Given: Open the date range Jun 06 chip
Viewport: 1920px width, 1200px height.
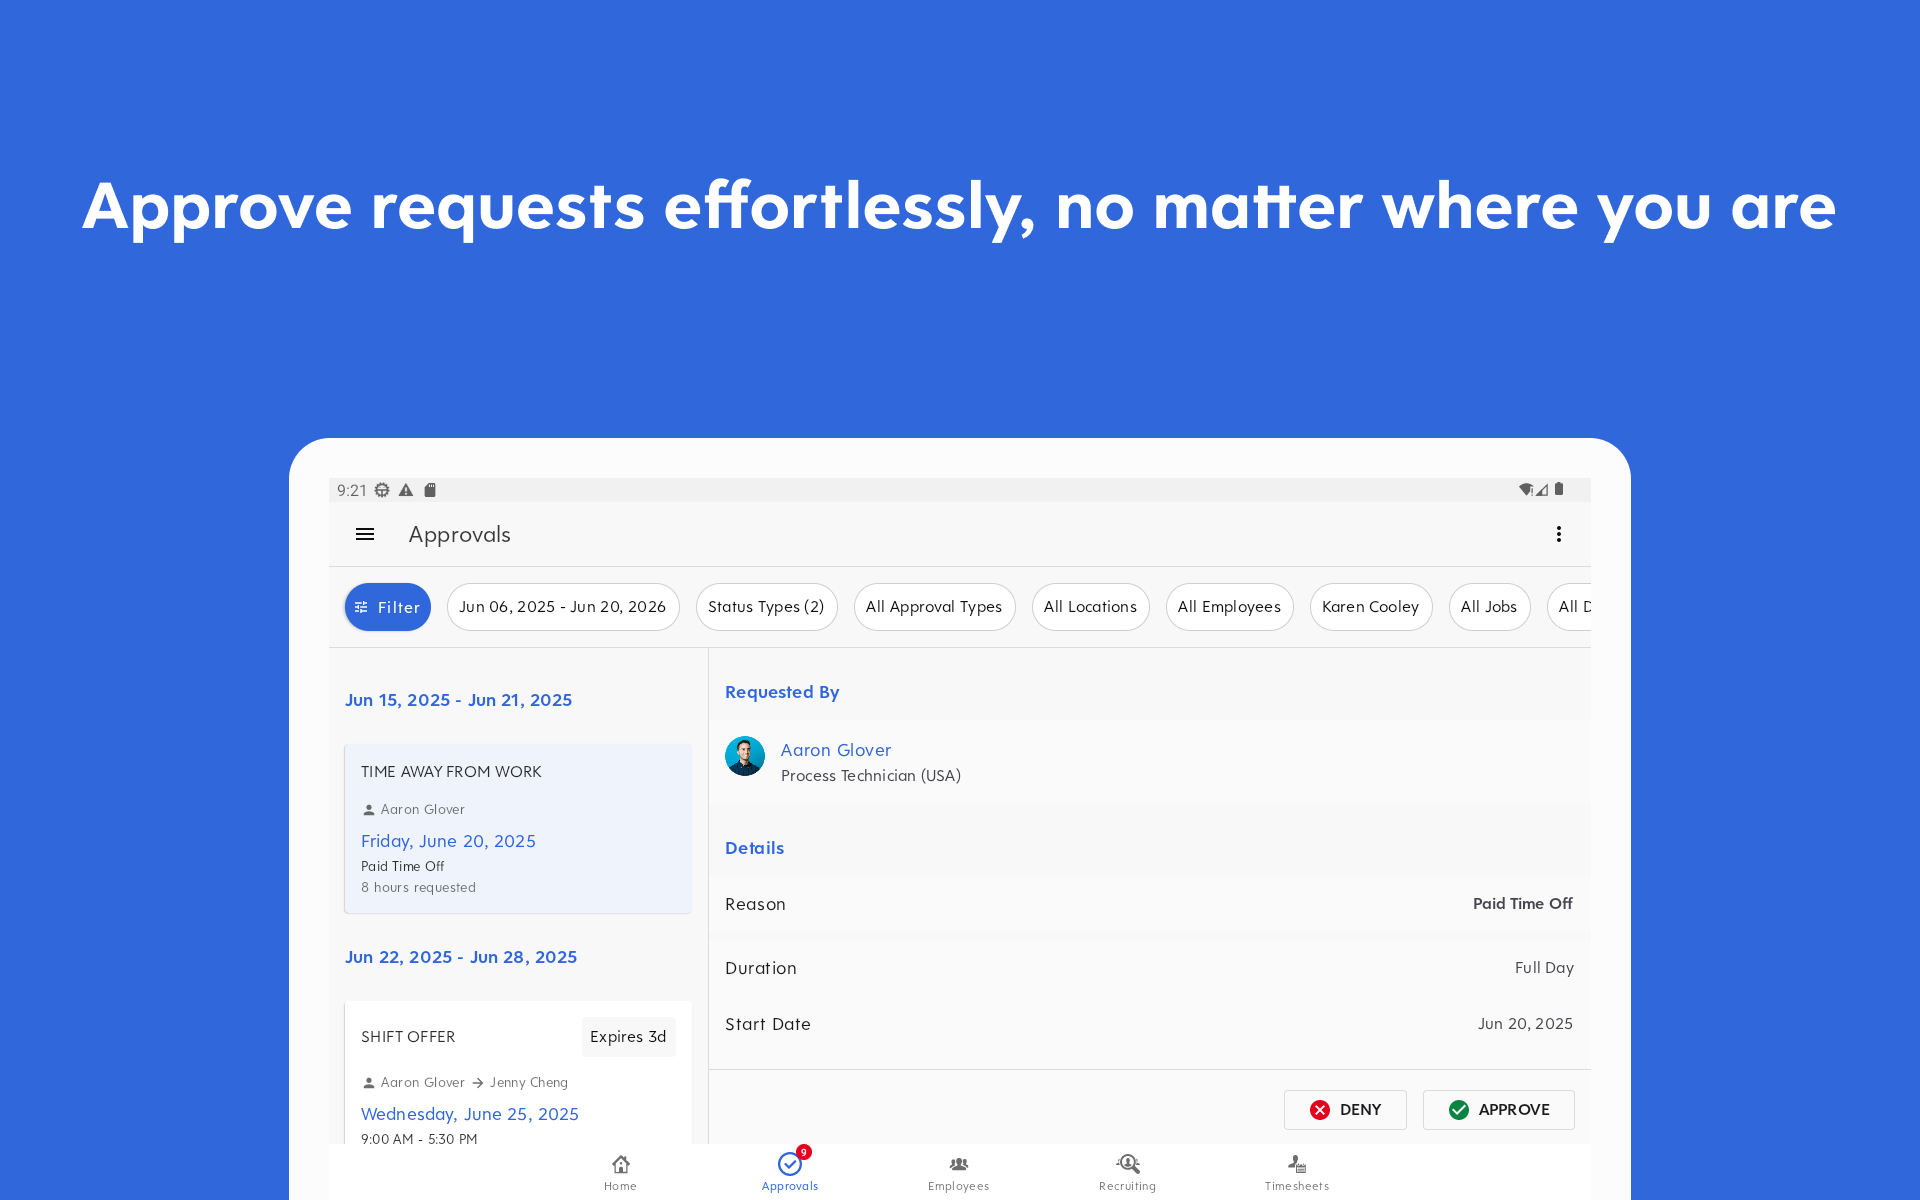Looking at the screenshot, I should (562, 607).
